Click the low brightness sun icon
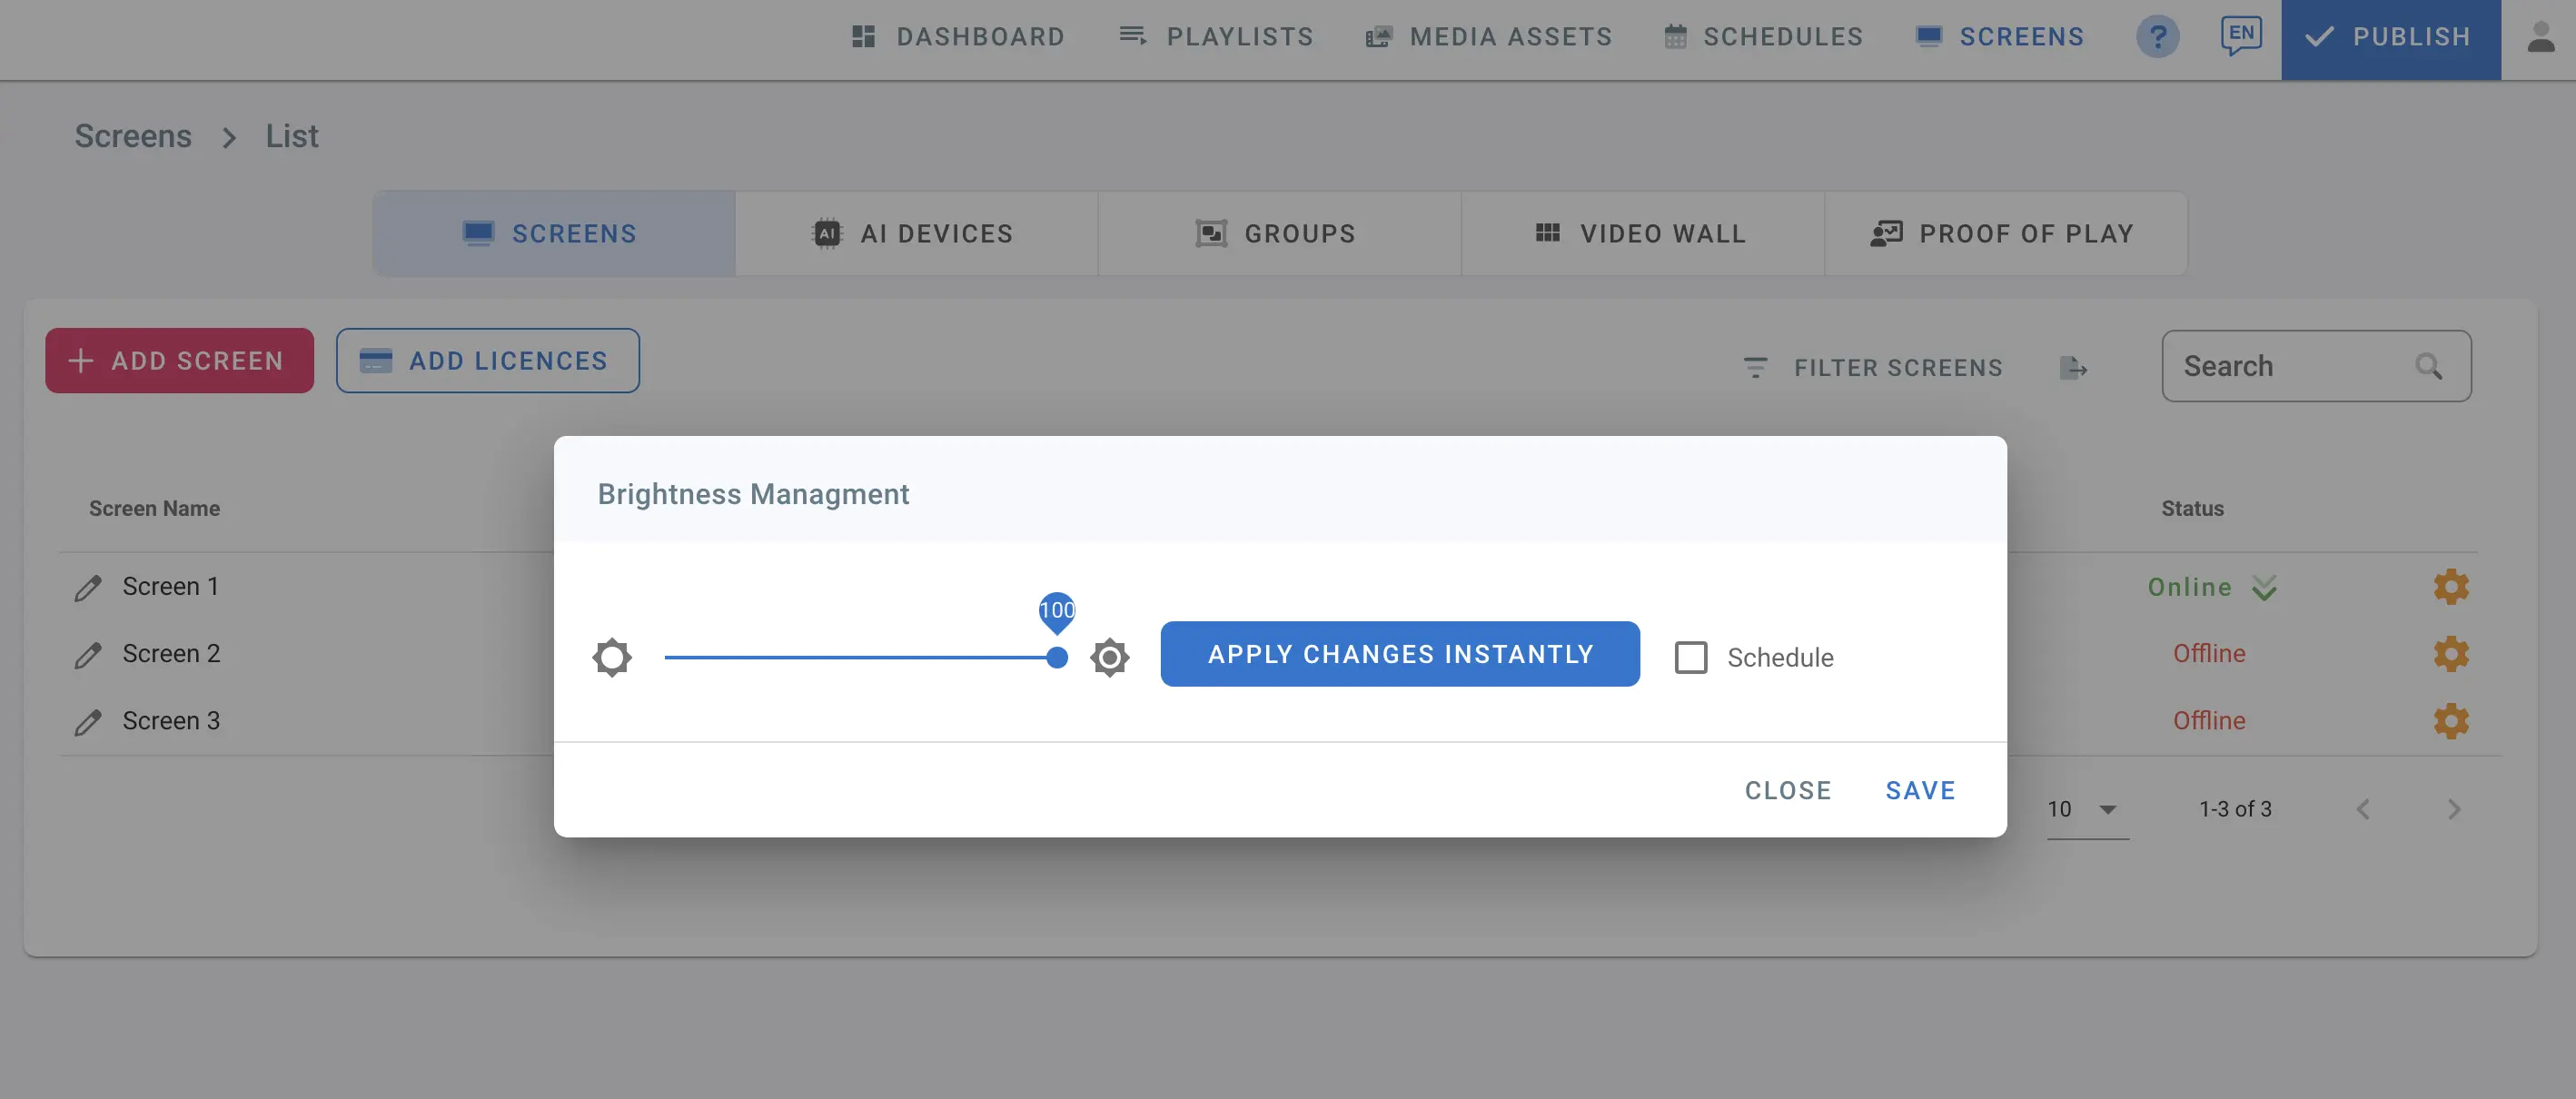 [611, 657]
